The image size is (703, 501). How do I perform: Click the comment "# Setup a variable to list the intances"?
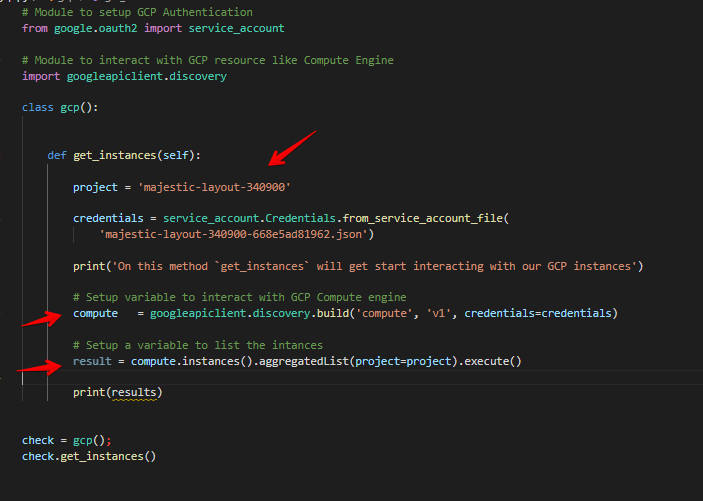[x=198, y=345]
